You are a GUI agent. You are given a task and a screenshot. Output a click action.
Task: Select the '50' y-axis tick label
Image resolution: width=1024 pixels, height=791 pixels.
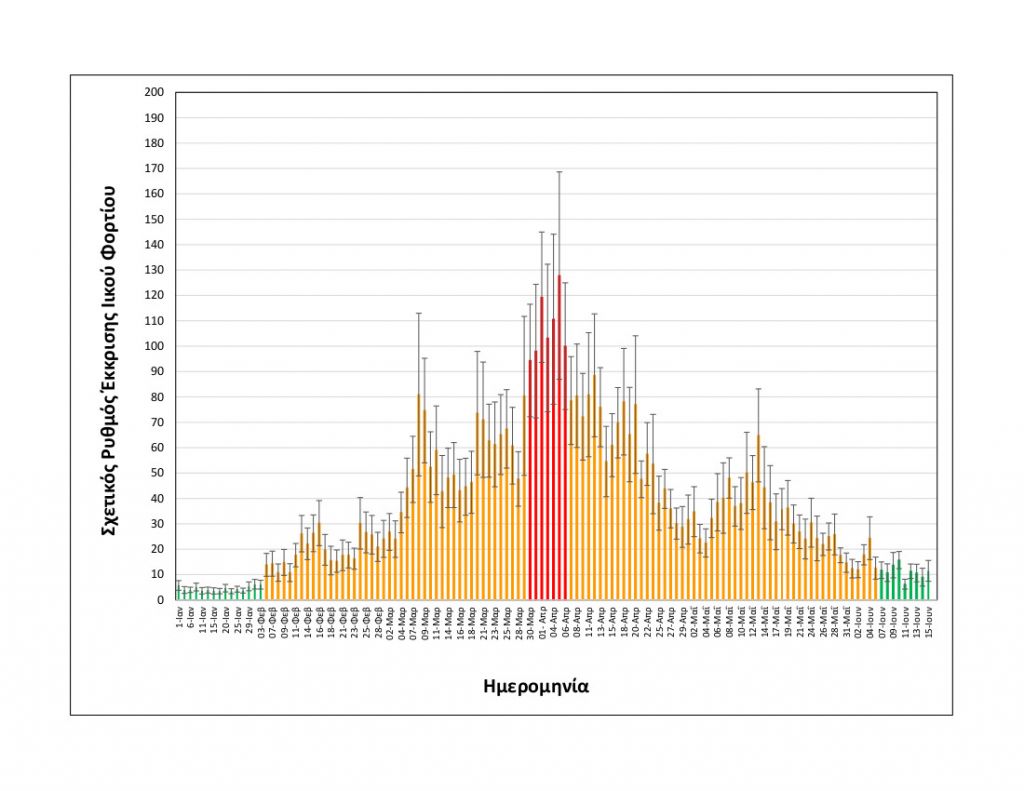157,473
